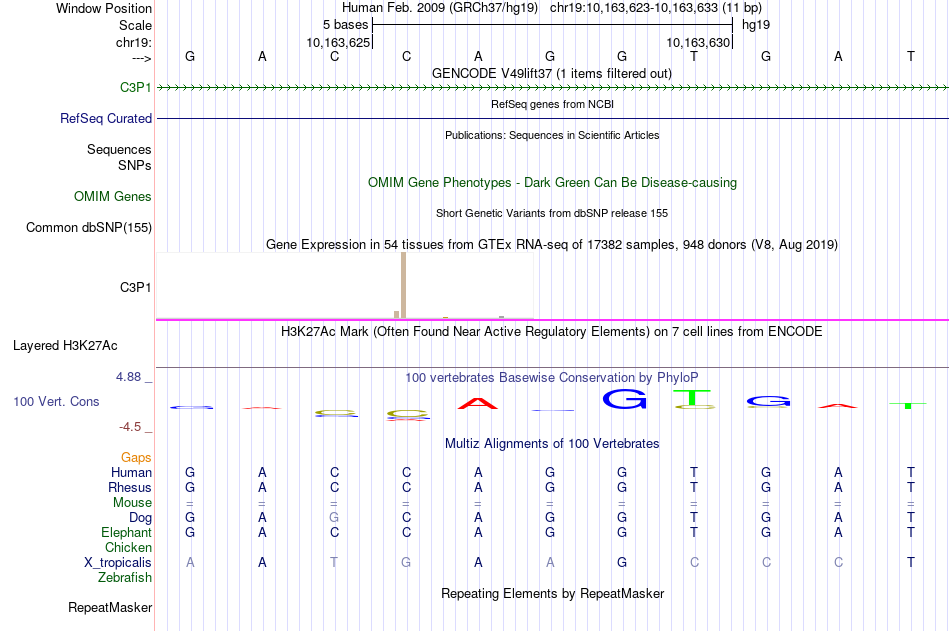Image resolution: width=950 pixels, height=631 pixels.
Task: Select the Mouse species label
Action: (132, 502)
